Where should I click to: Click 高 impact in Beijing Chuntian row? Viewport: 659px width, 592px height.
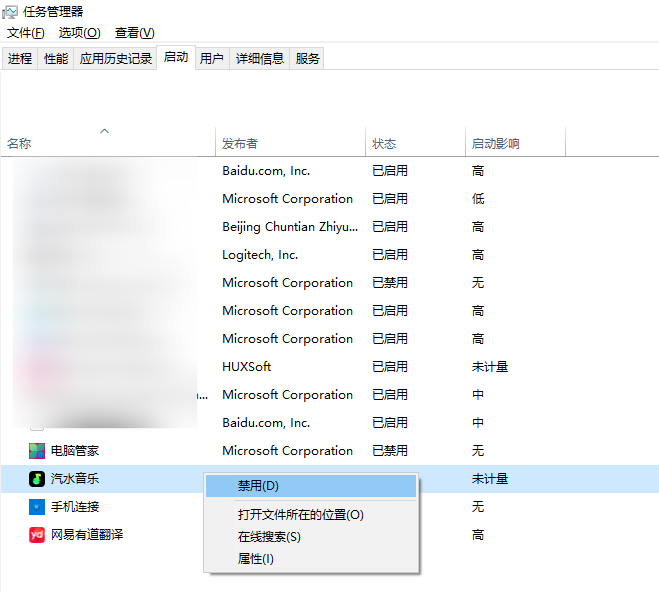pos(478,227)
